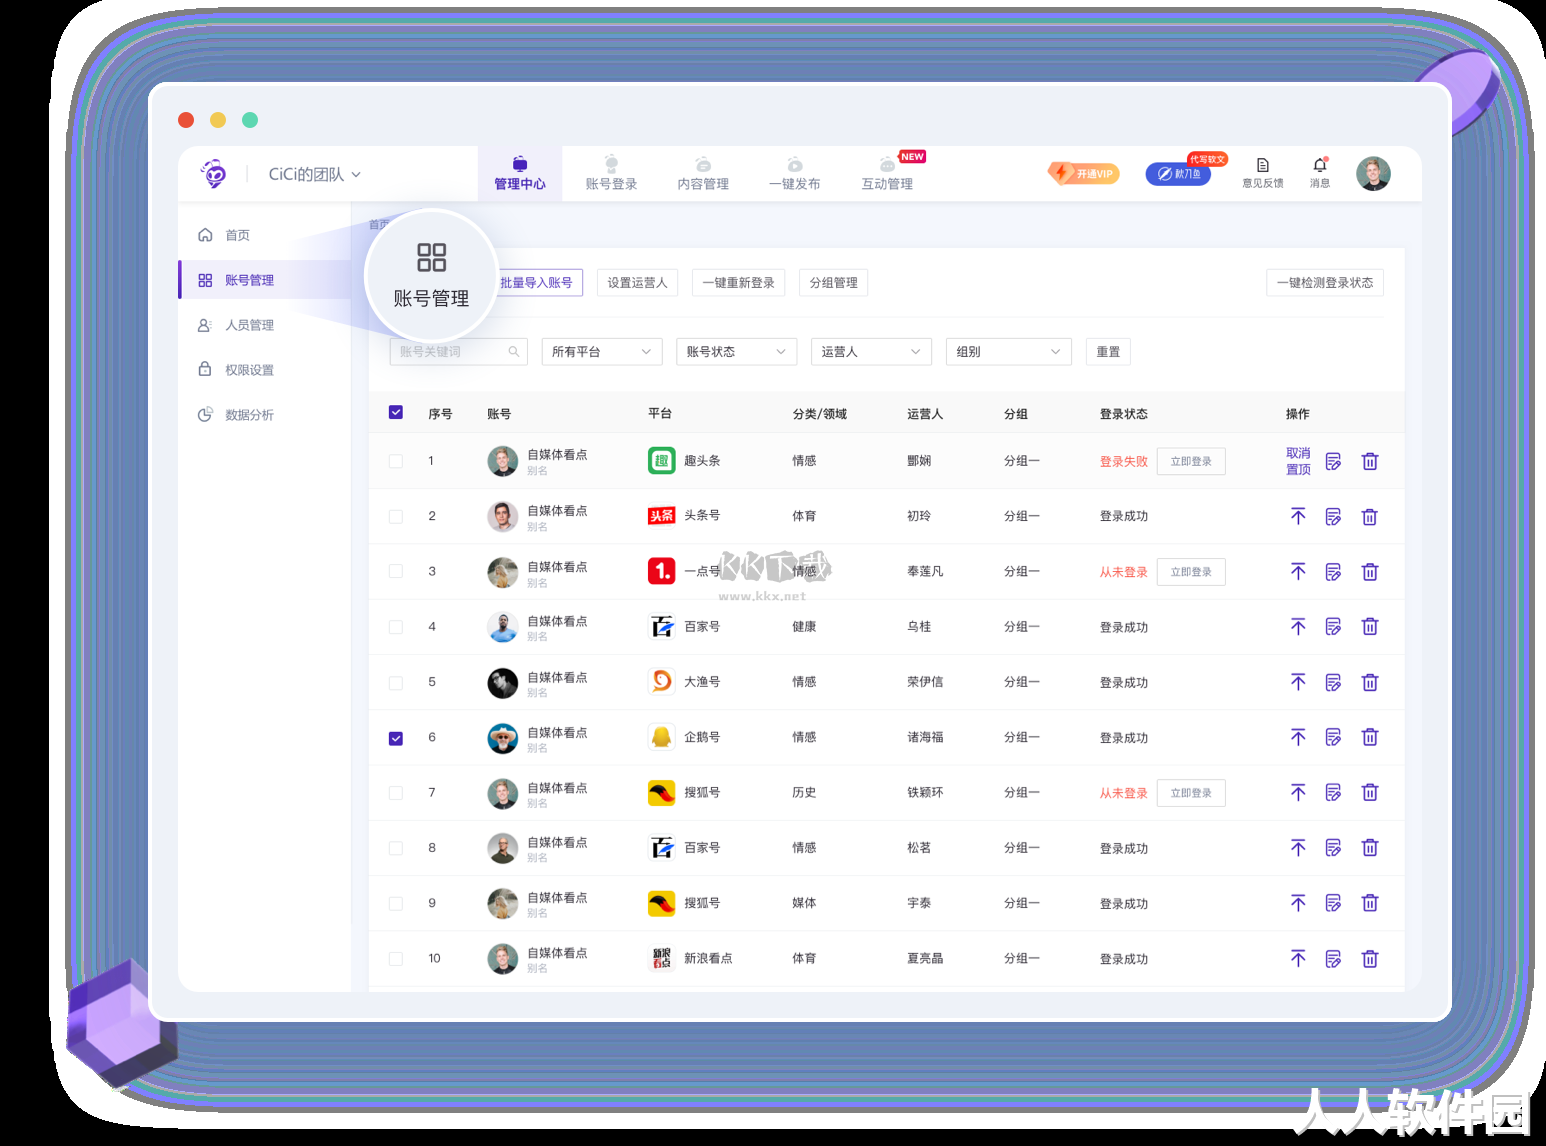Edit the row 10 新浪看点 account

pyautogui.click(x=1333, y=958)
